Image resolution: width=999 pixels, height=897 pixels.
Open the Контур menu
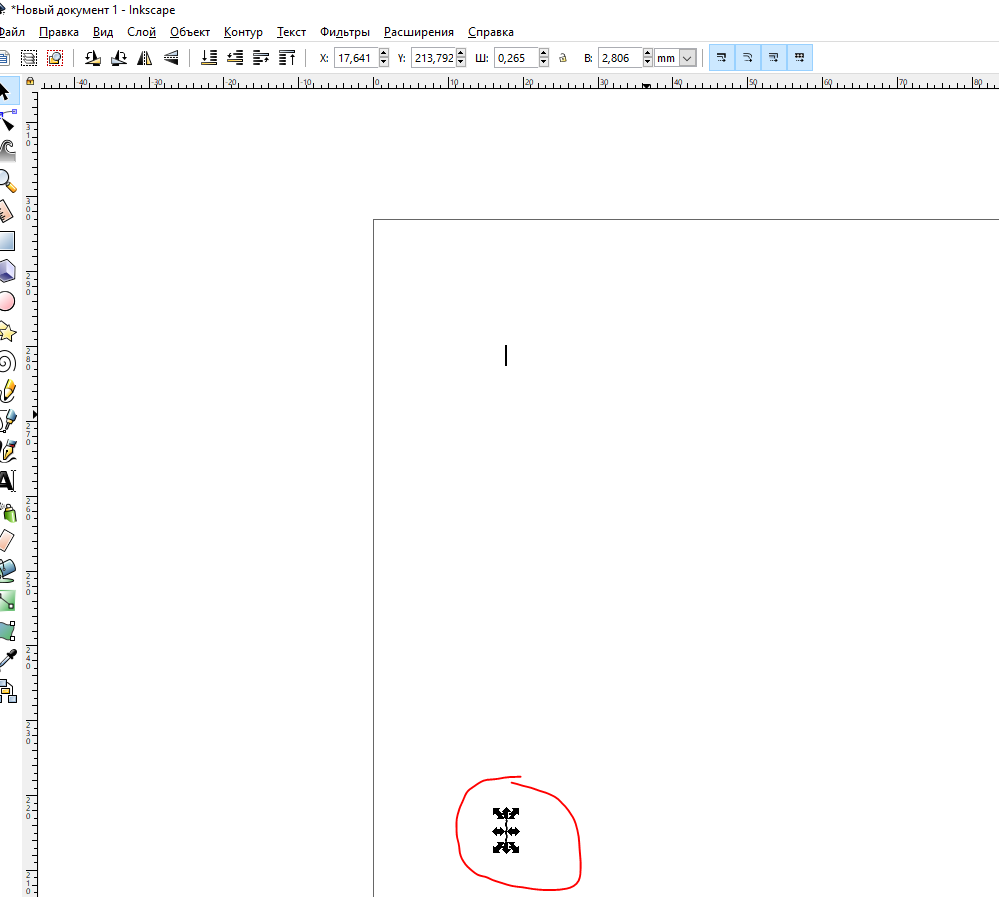click(x=243, y=32)
